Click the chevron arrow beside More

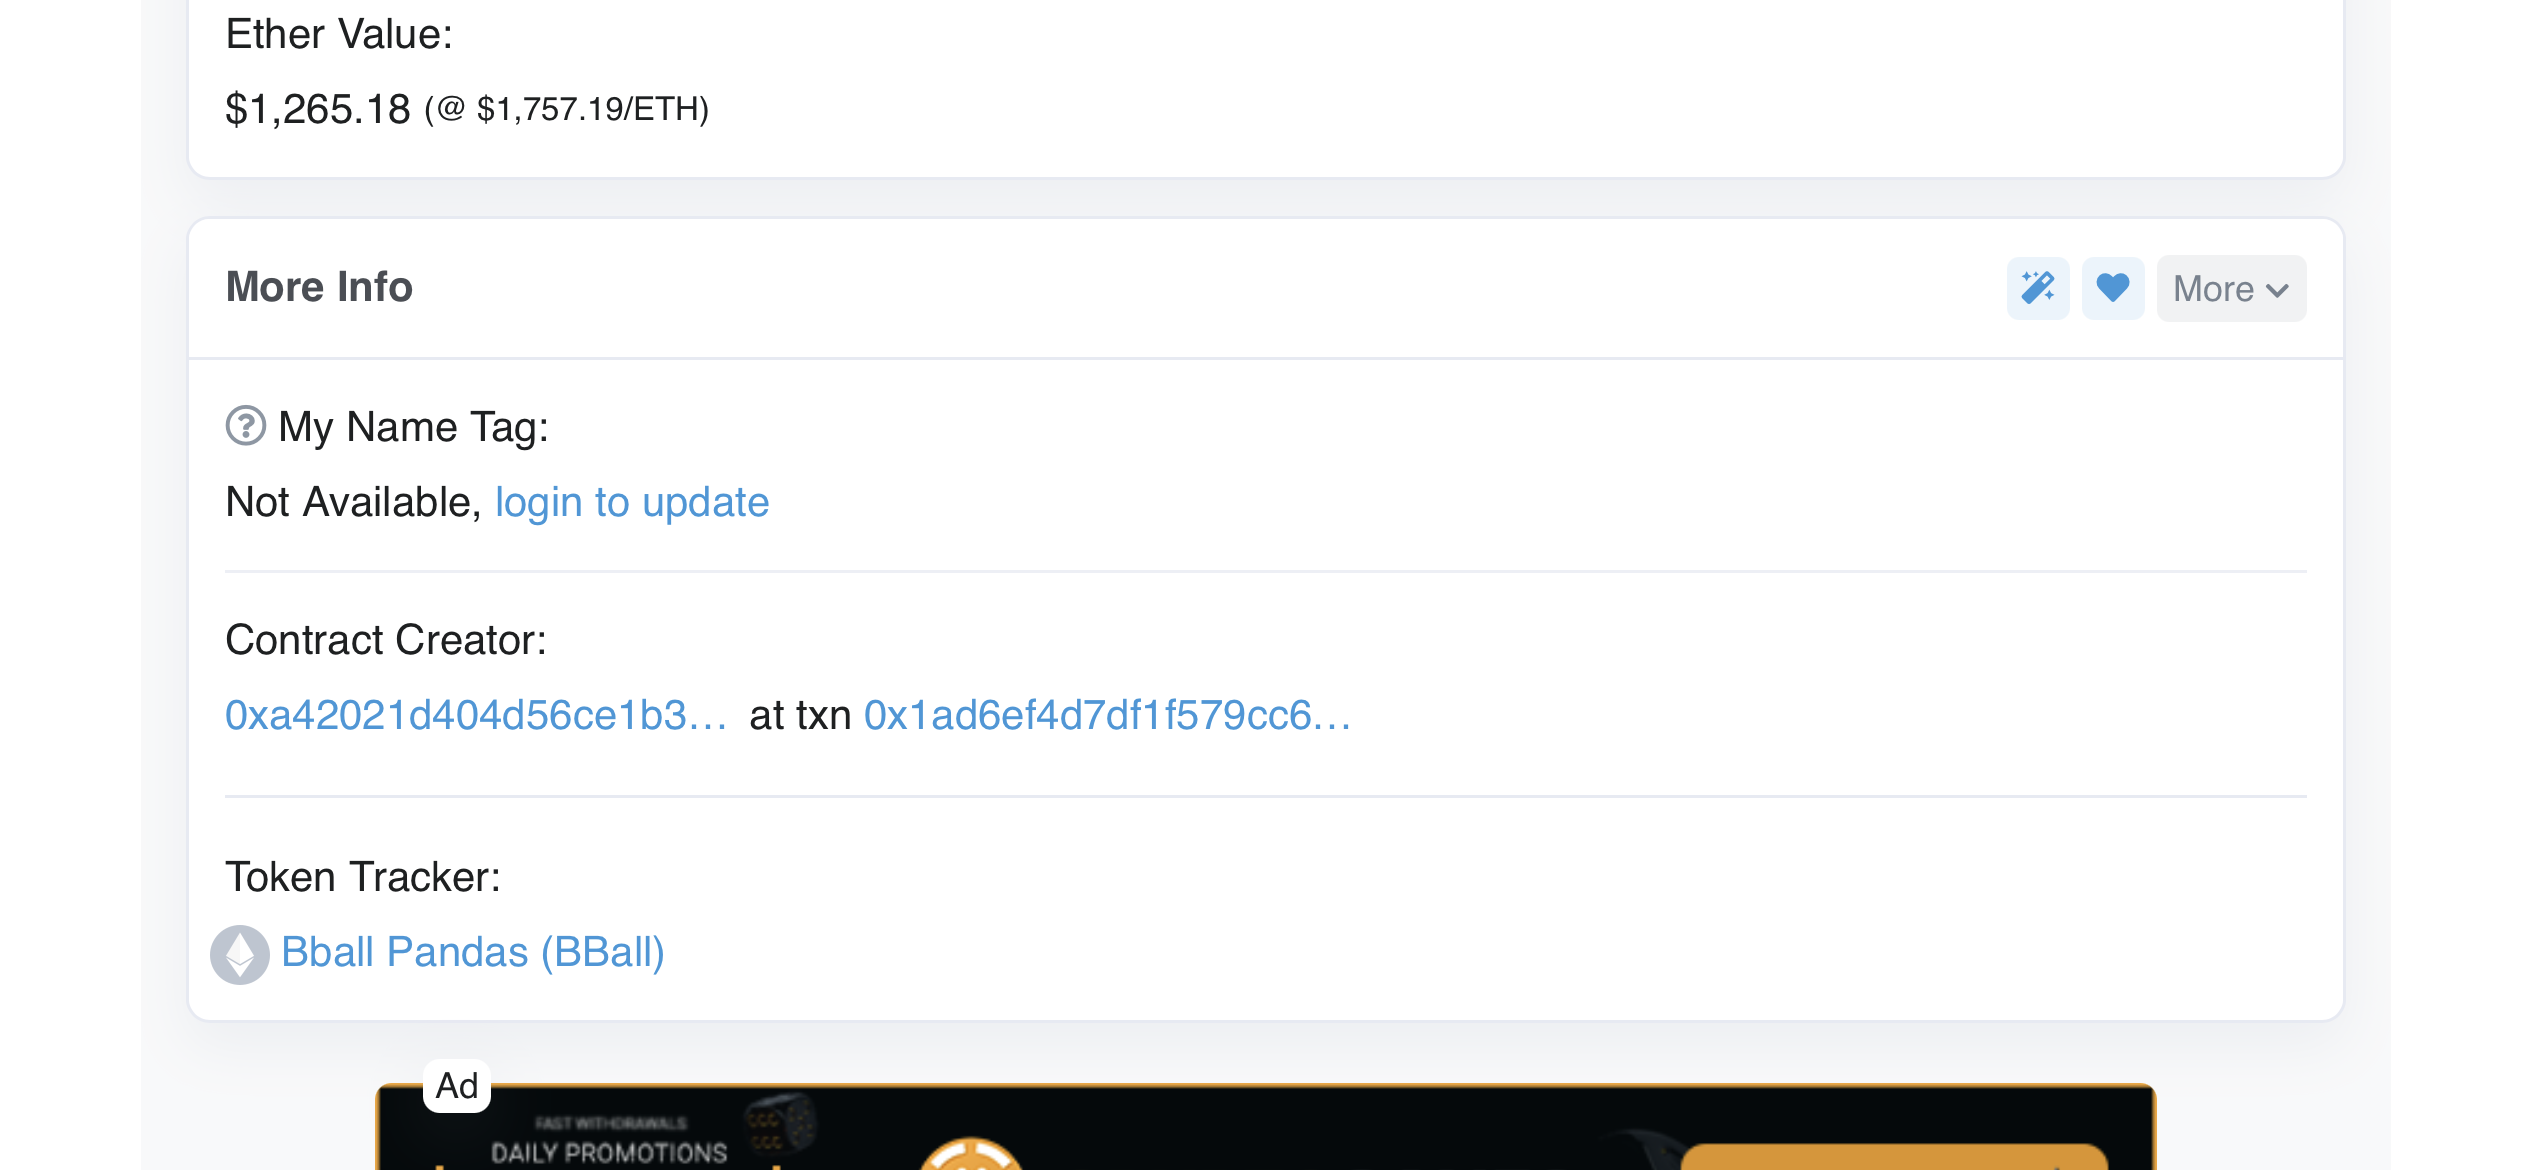pos(2278,290)
